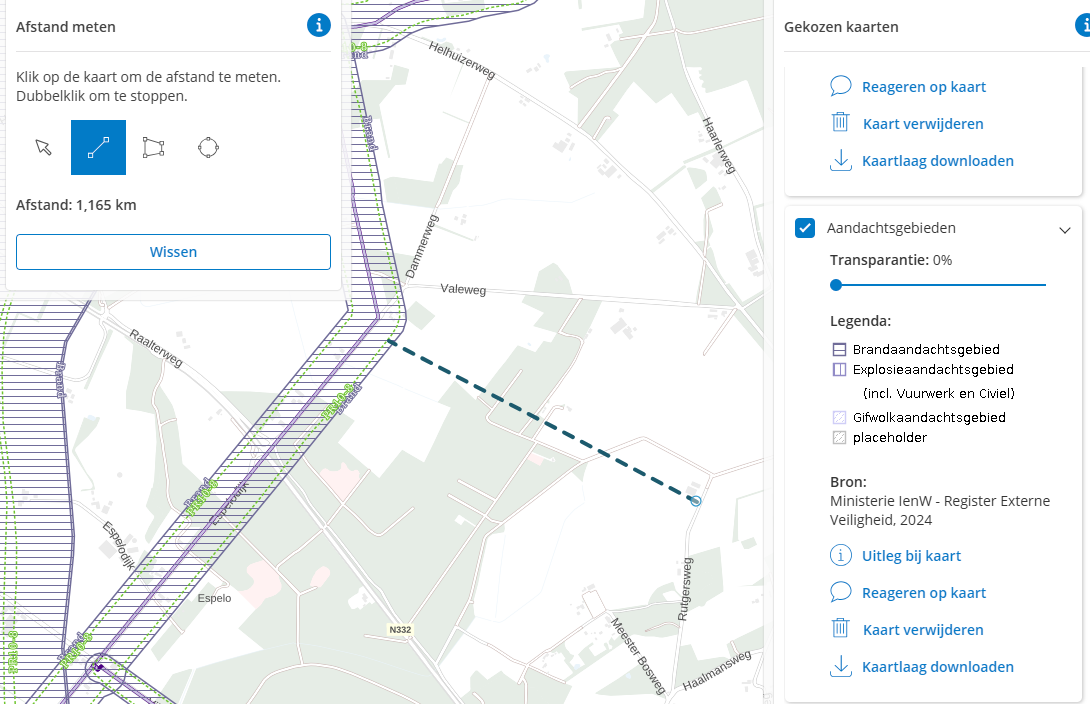Screen dimensions: 1090x704
Task: Uncheck the Aandachtsgebieden layer checkbox
Action: tap(805, 228)
